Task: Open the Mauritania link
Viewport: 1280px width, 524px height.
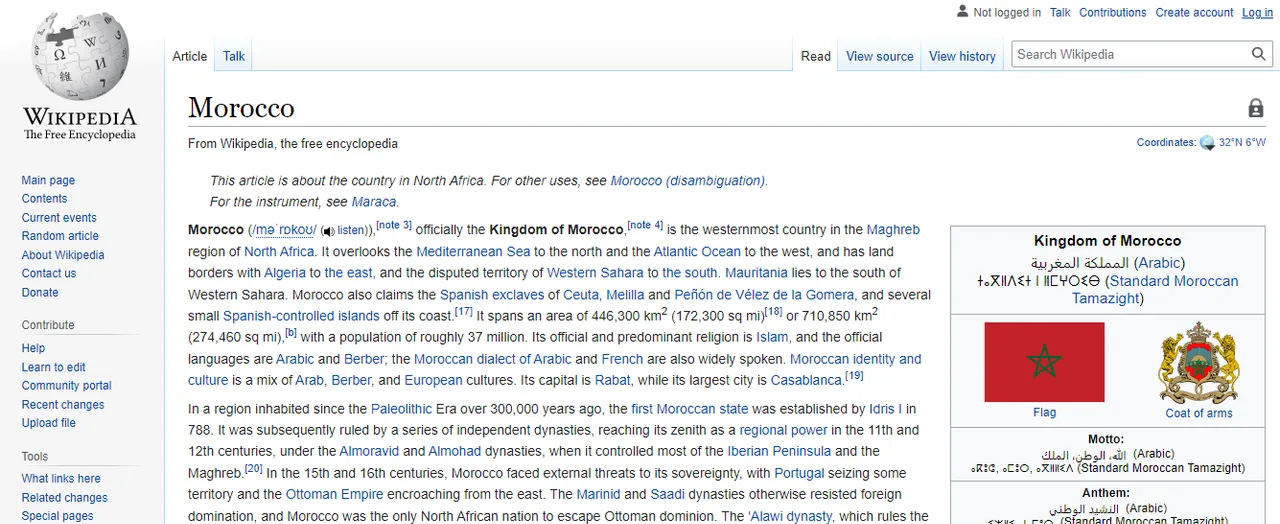Action: pyautogui.click(x=757, y=273)
